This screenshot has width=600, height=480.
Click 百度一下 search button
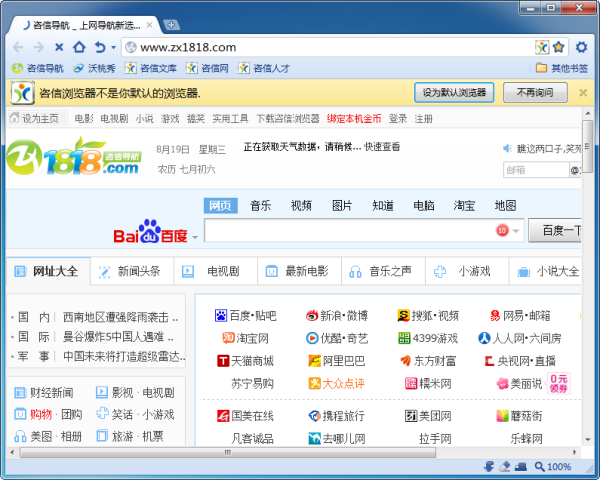coord(554,230)
